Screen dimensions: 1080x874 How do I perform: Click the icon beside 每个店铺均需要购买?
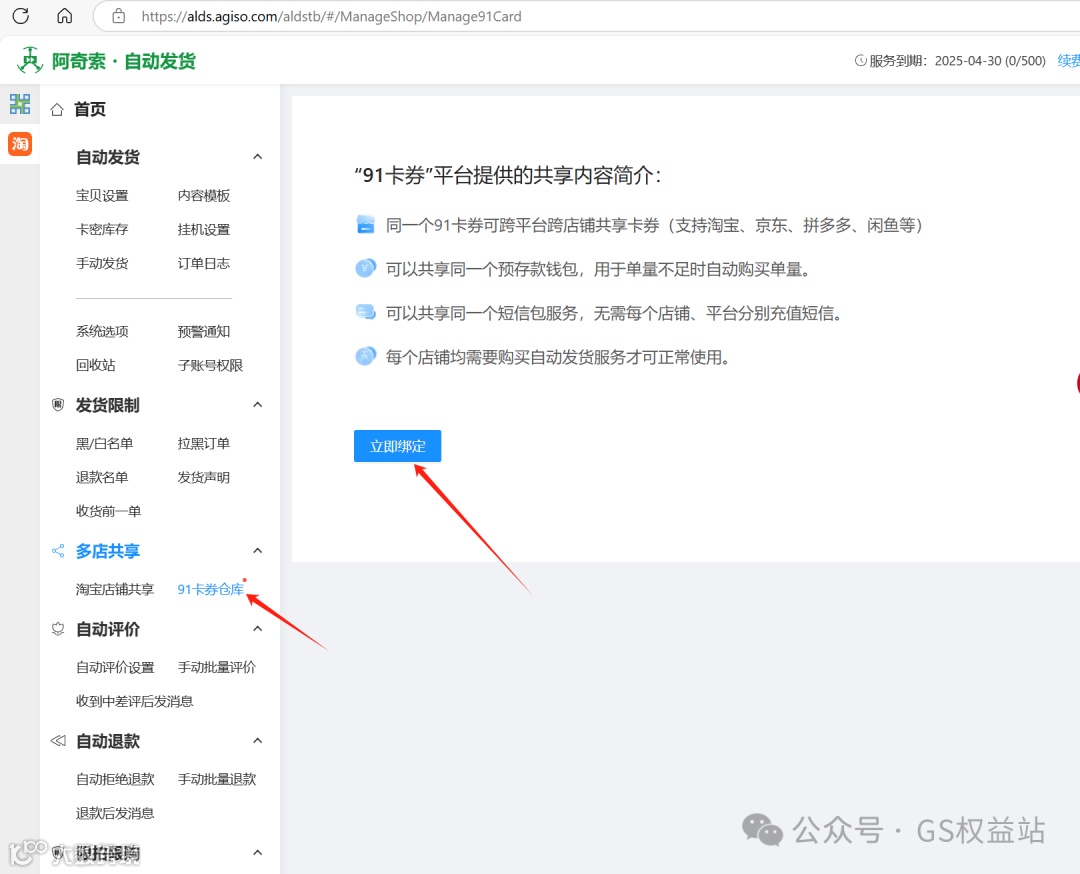click(366, 357)
